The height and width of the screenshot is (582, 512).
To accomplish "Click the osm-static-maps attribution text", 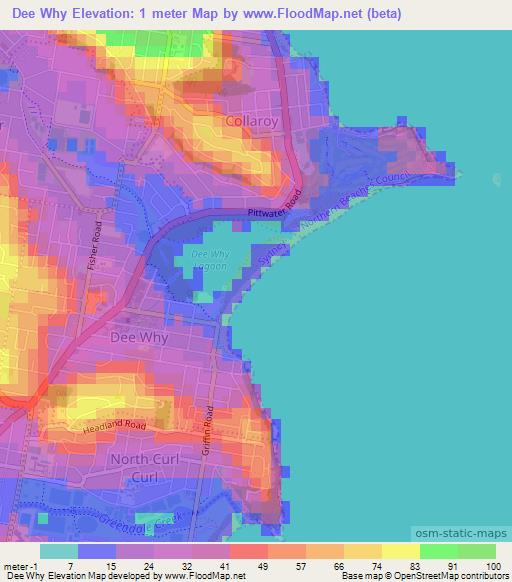I will [461, 533].
